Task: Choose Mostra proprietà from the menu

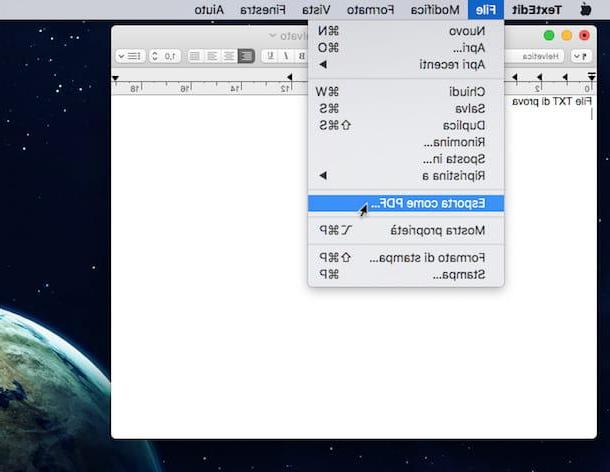Action: tap(406, 230)
